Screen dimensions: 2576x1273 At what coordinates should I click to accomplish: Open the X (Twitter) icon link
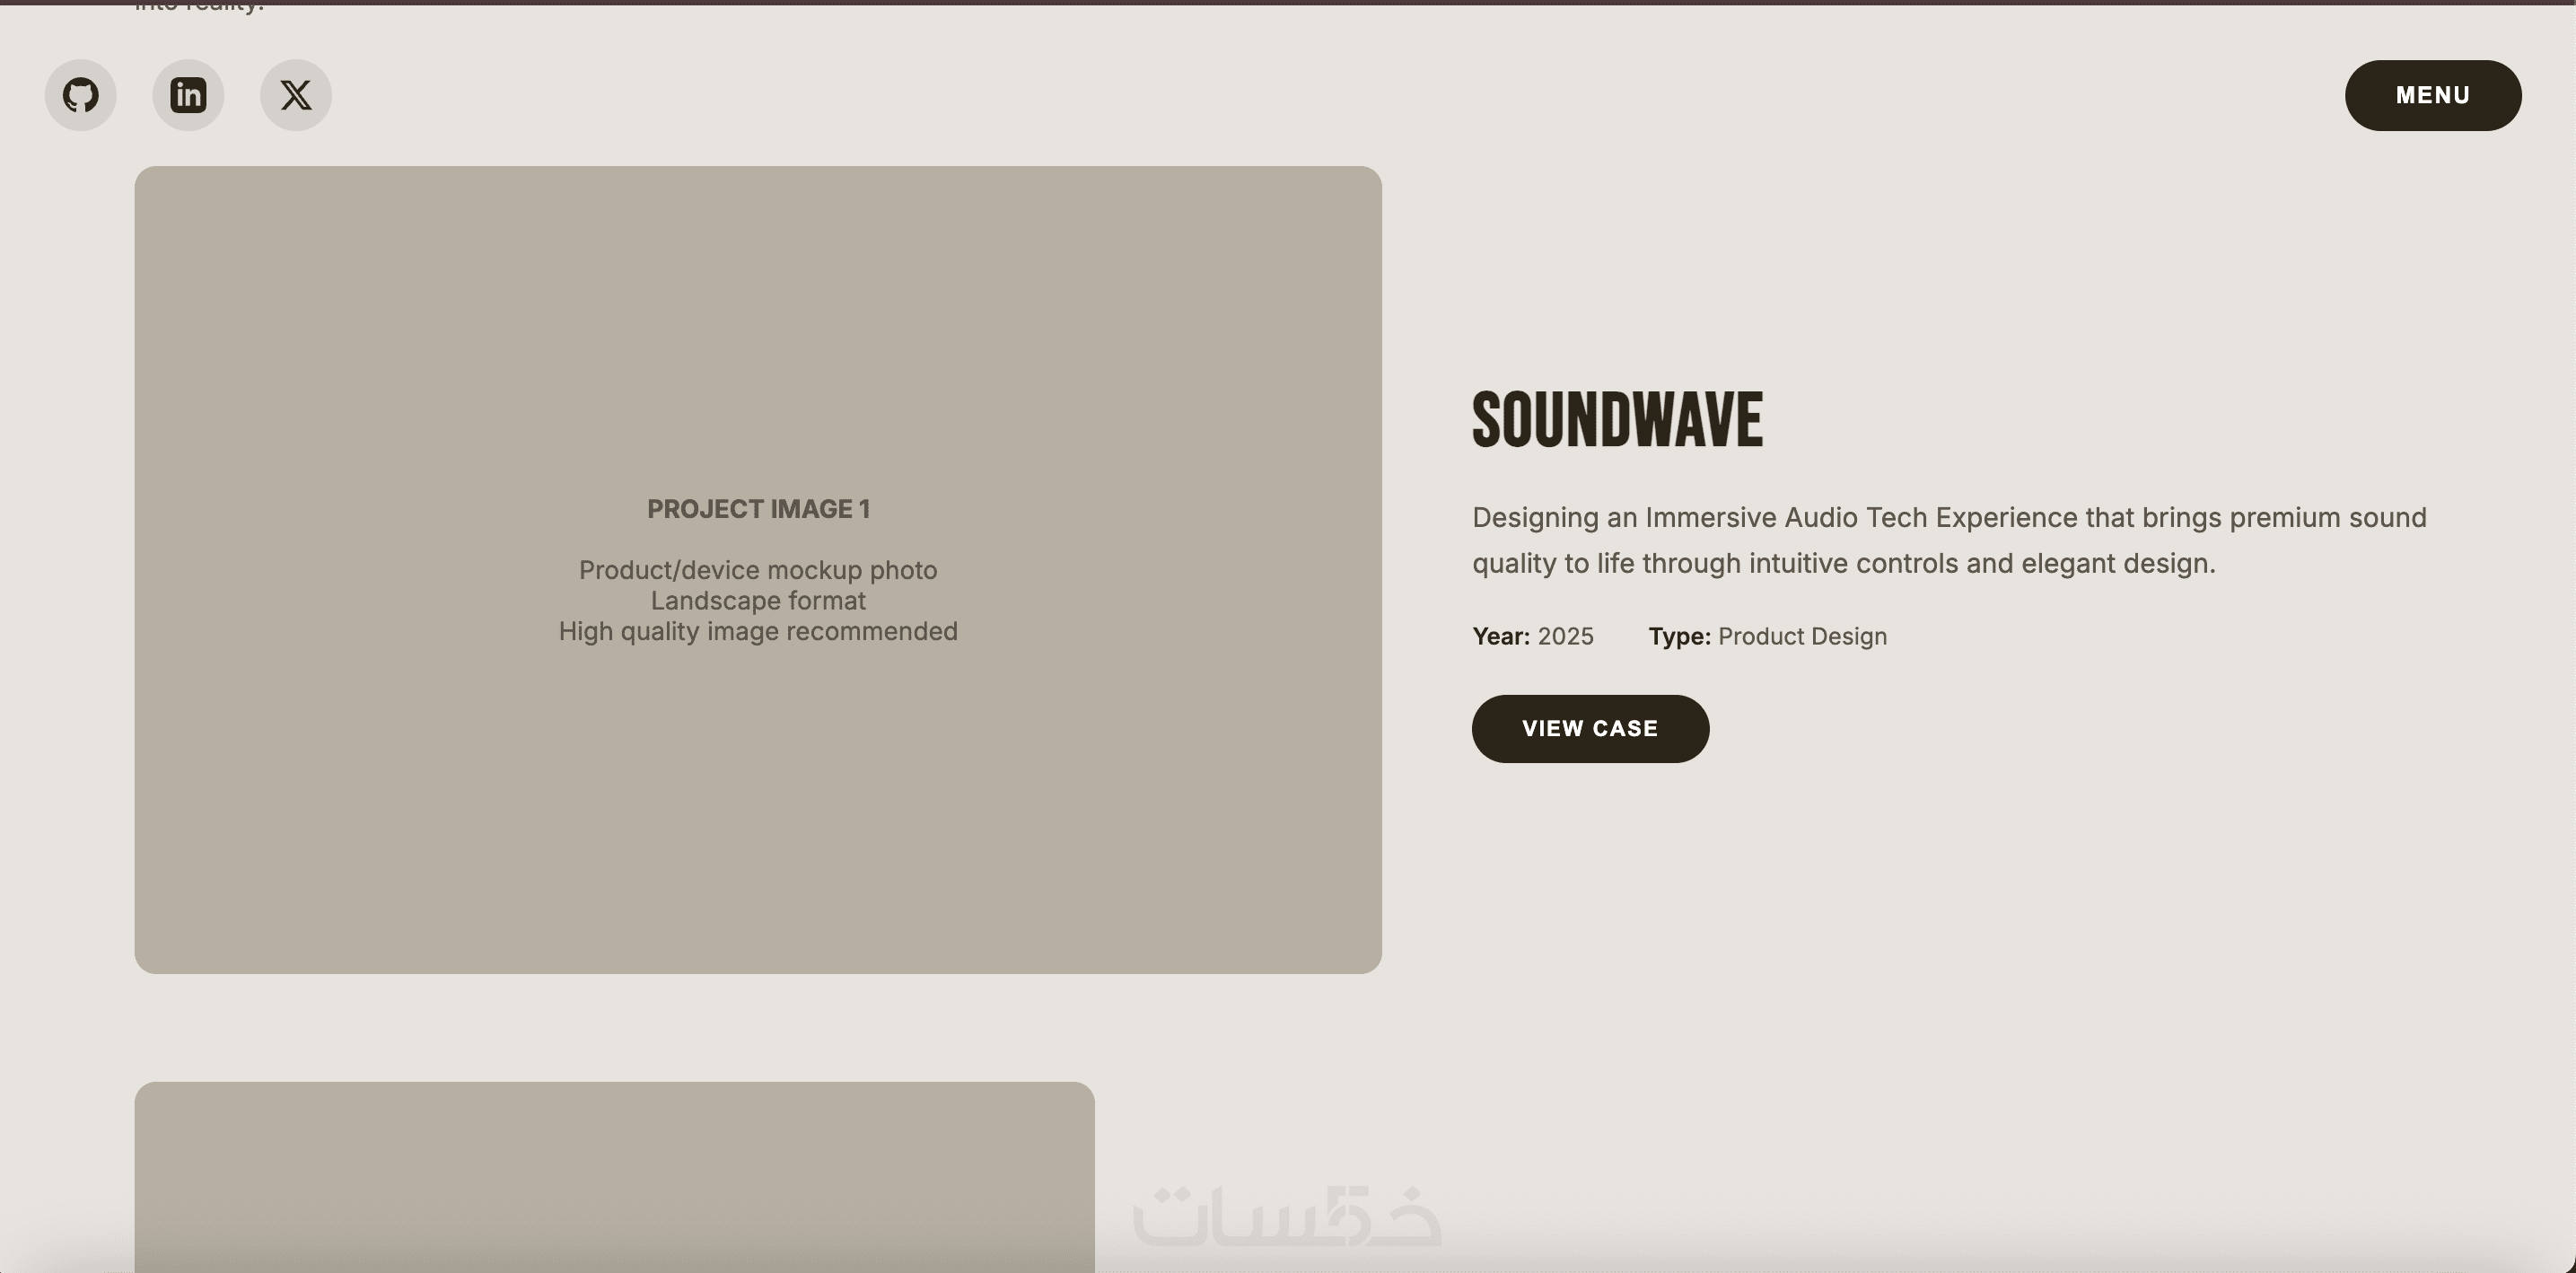(x=296, y=95)
